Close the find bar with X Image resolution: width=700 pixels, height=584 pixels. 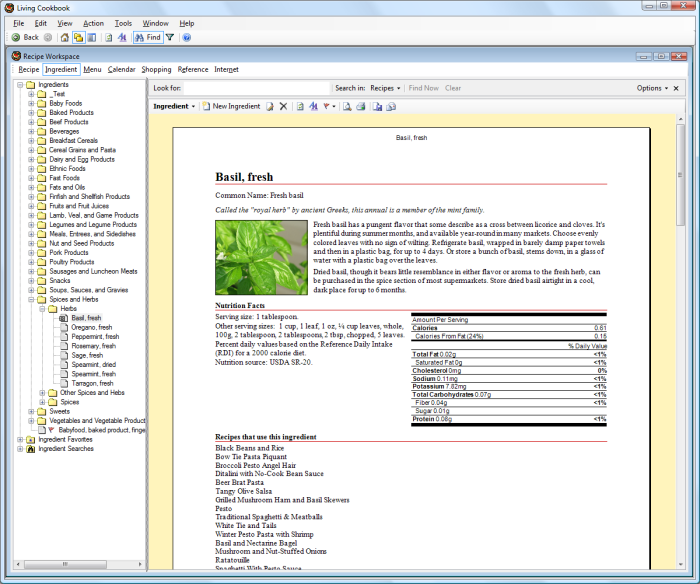(676, 88)
